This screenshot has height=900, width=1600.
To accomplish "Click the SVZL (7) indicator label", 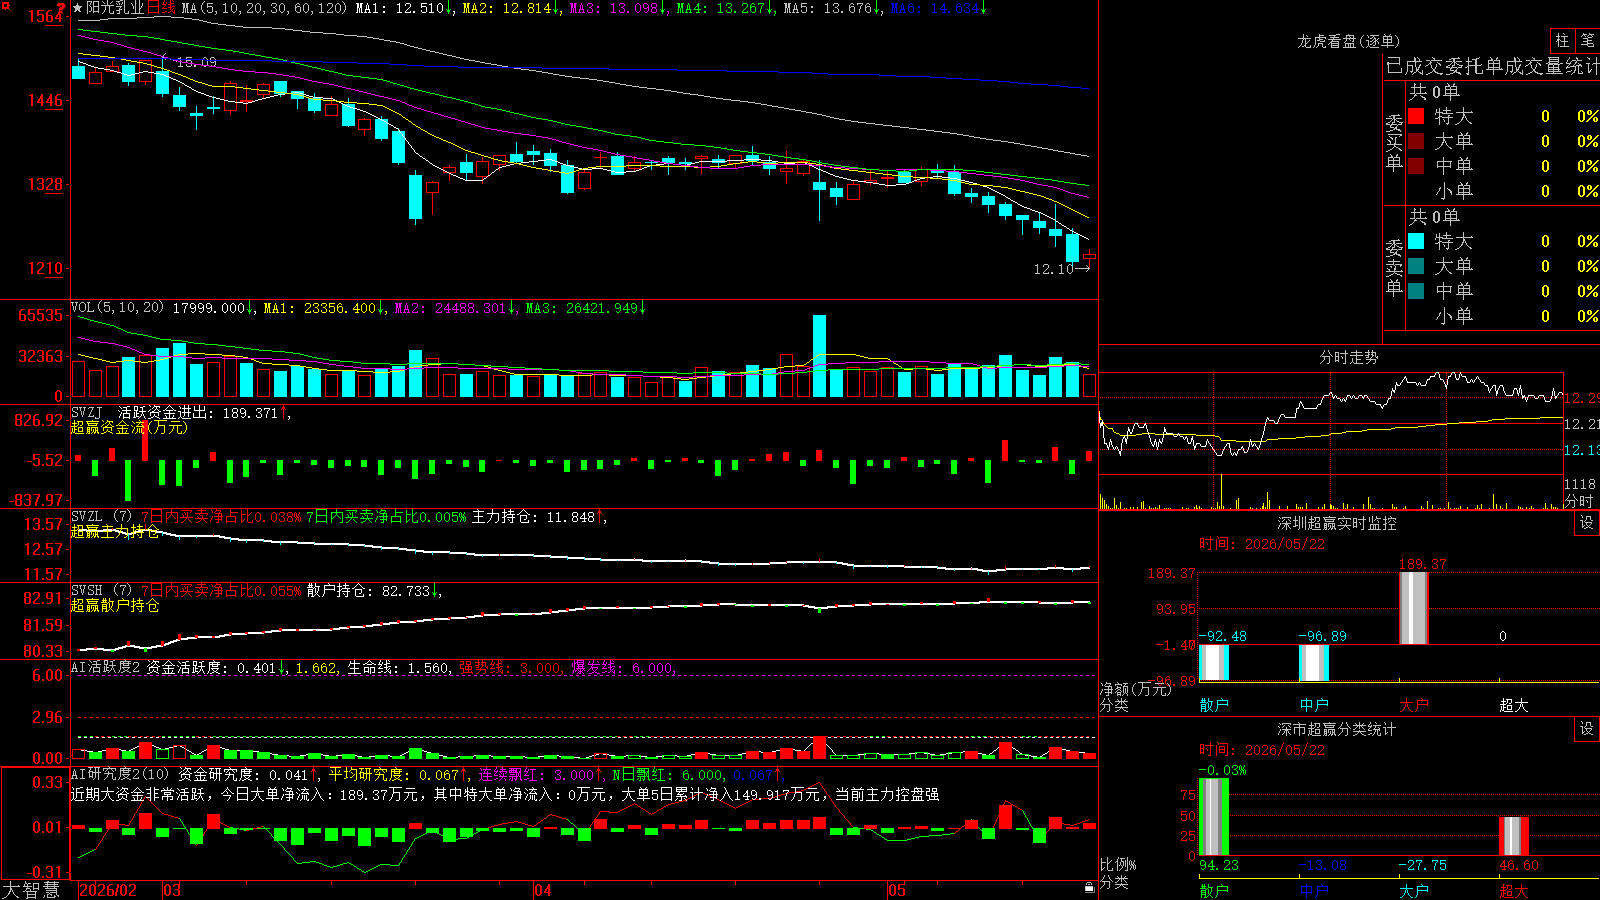I will [101, 517].
